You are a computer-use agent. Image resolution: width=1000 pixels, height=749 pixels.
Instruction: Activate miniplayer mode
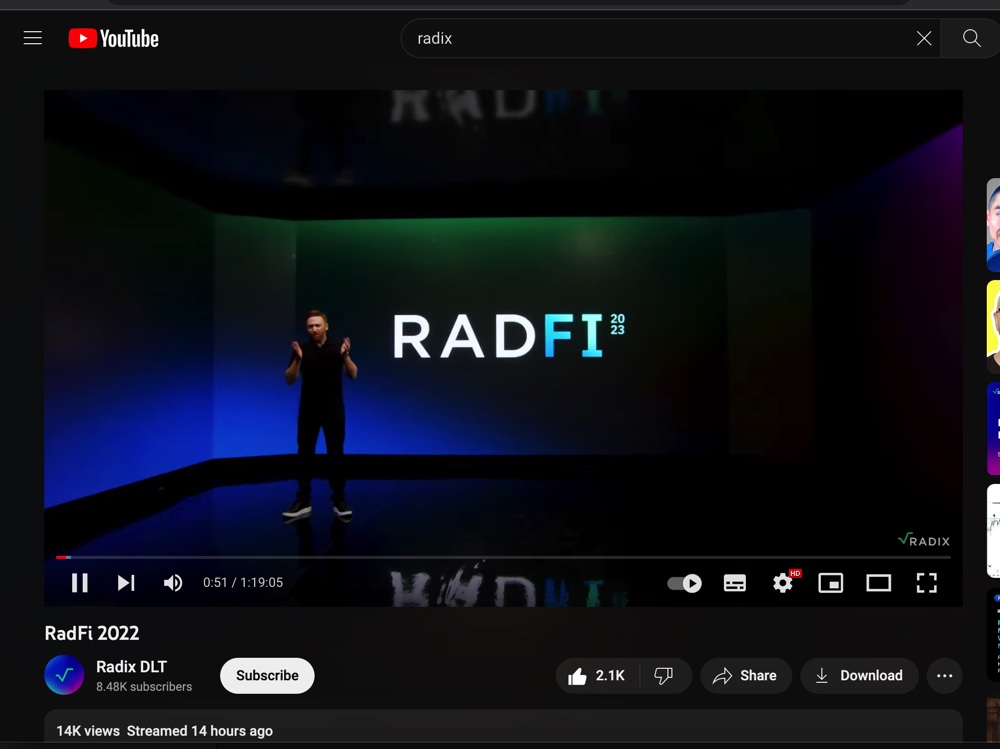tap(830, 583)
